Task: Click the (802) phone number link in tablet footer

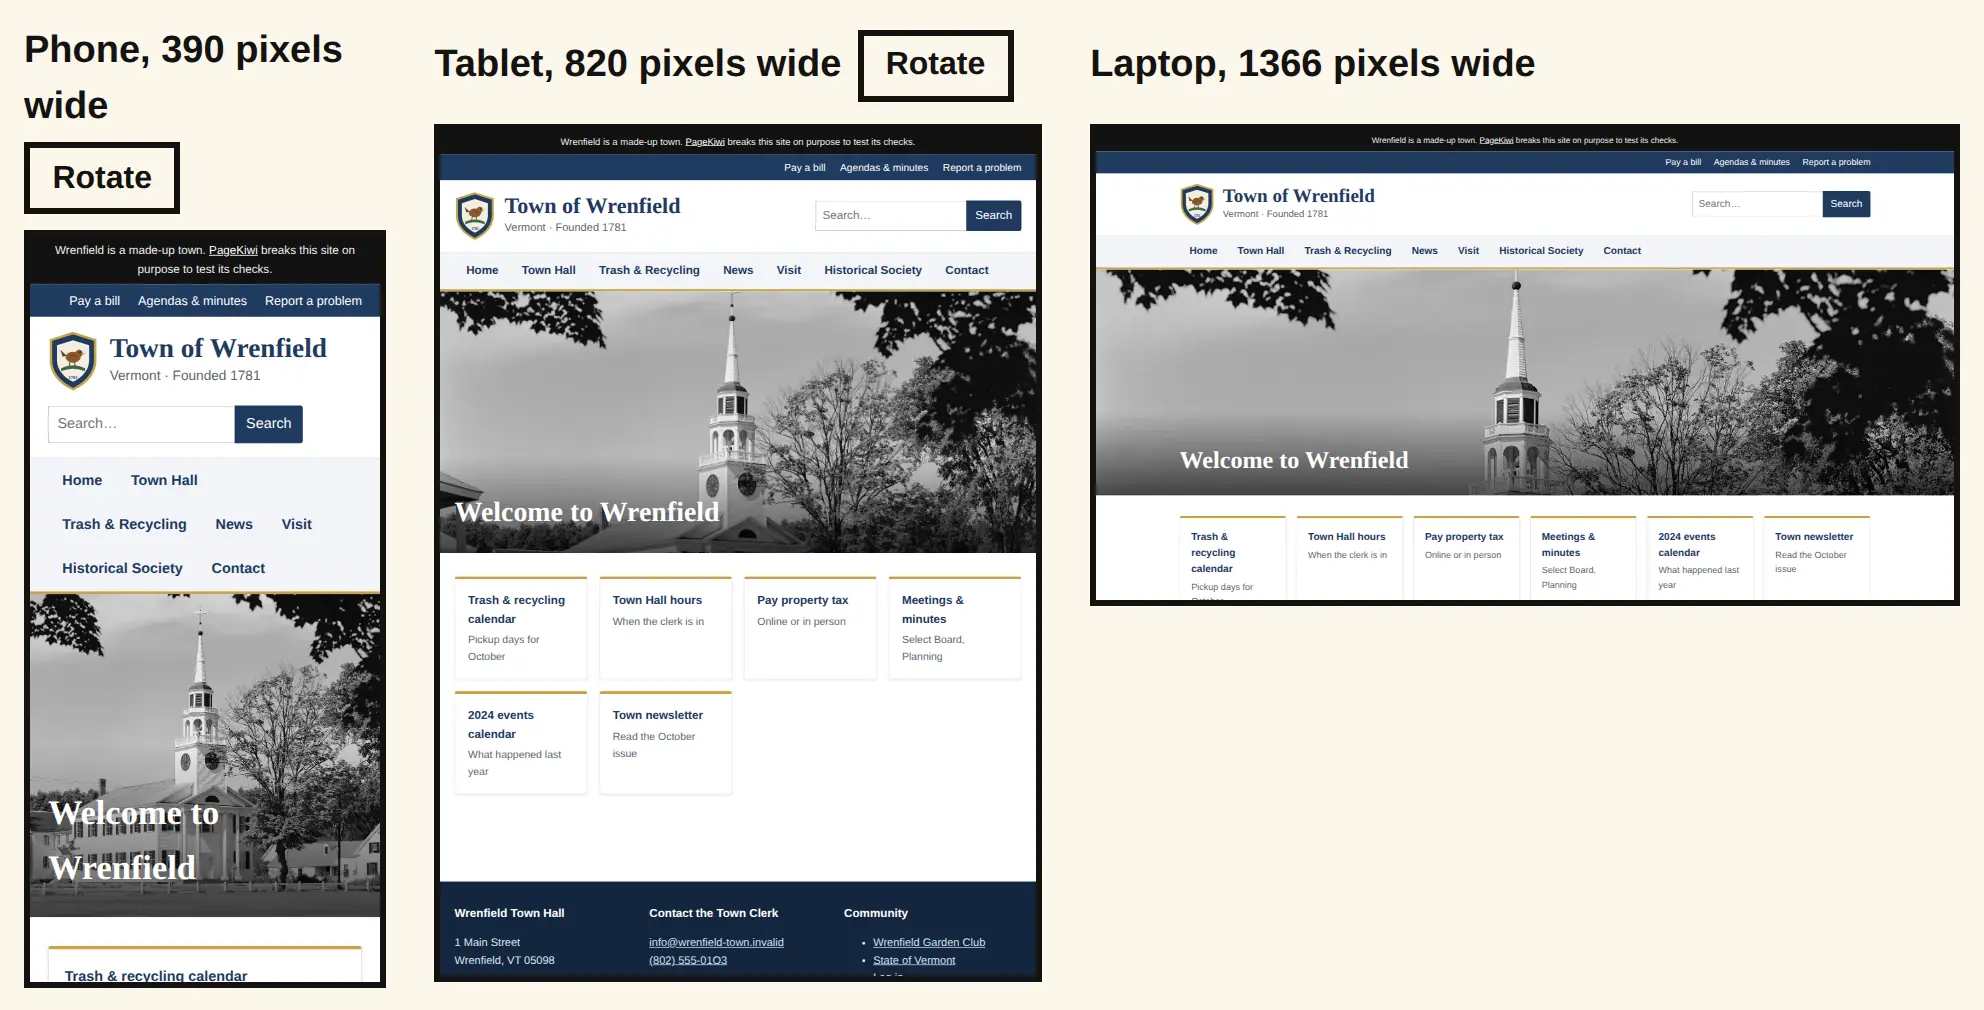Action: tap(688, 960)
